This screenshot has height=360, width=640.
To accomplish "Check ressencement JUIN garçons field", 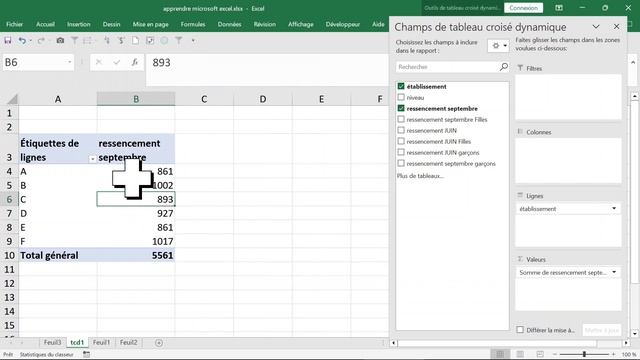I will click(x=401, y=152).
